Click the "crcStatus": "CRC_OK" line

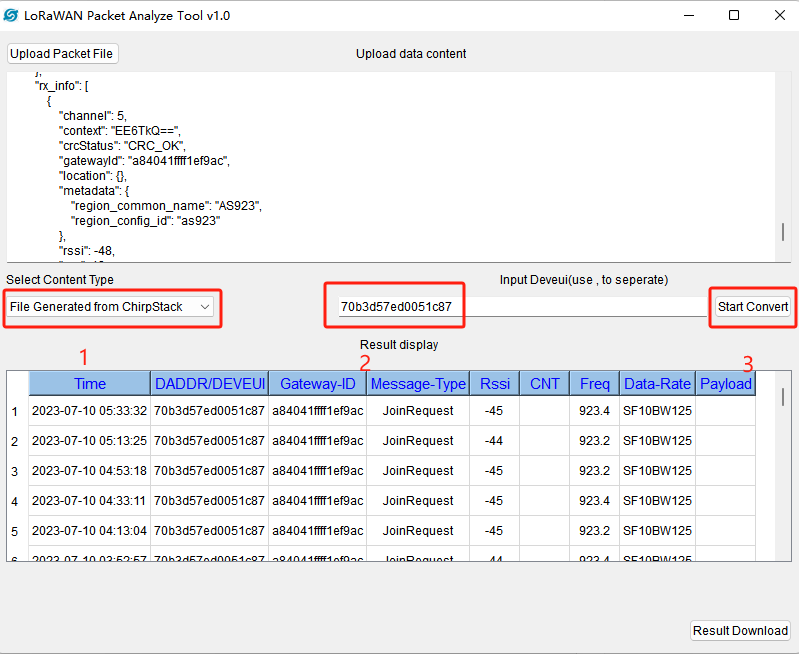click(122, 146)
